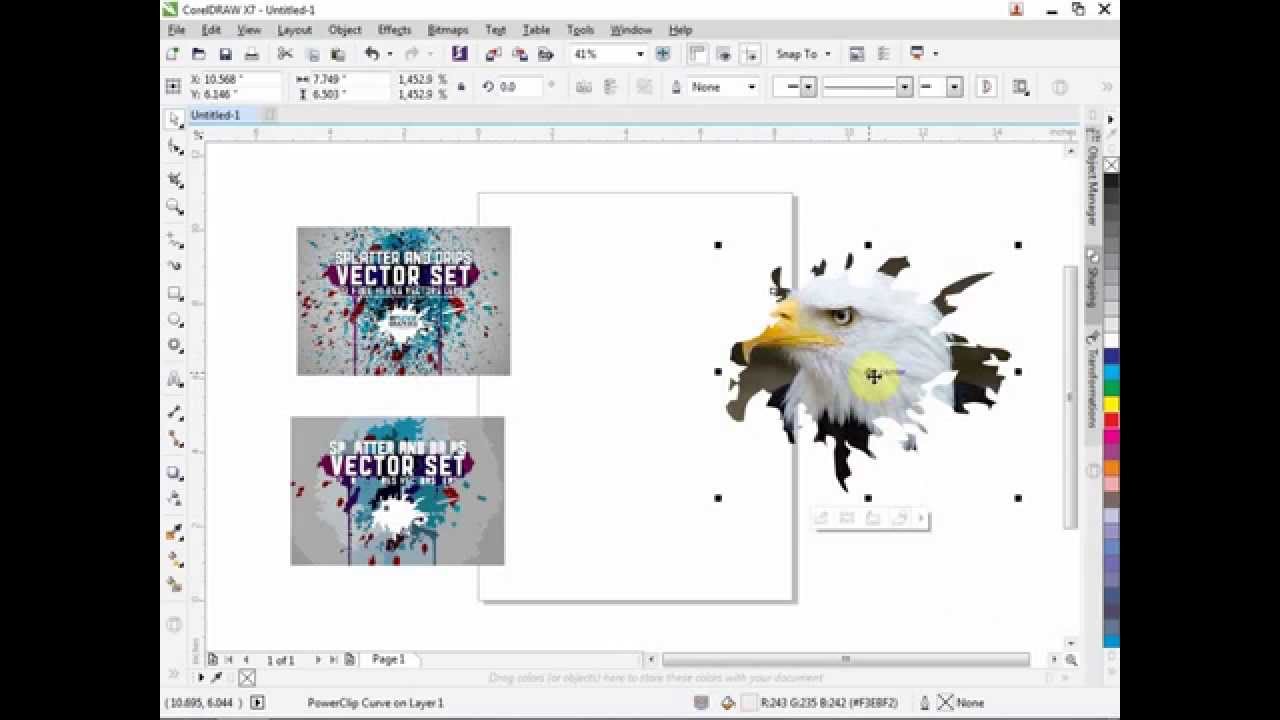
Task: Click the Export toolbar icon
Action: pyautogui.click(x=520, y=54)
